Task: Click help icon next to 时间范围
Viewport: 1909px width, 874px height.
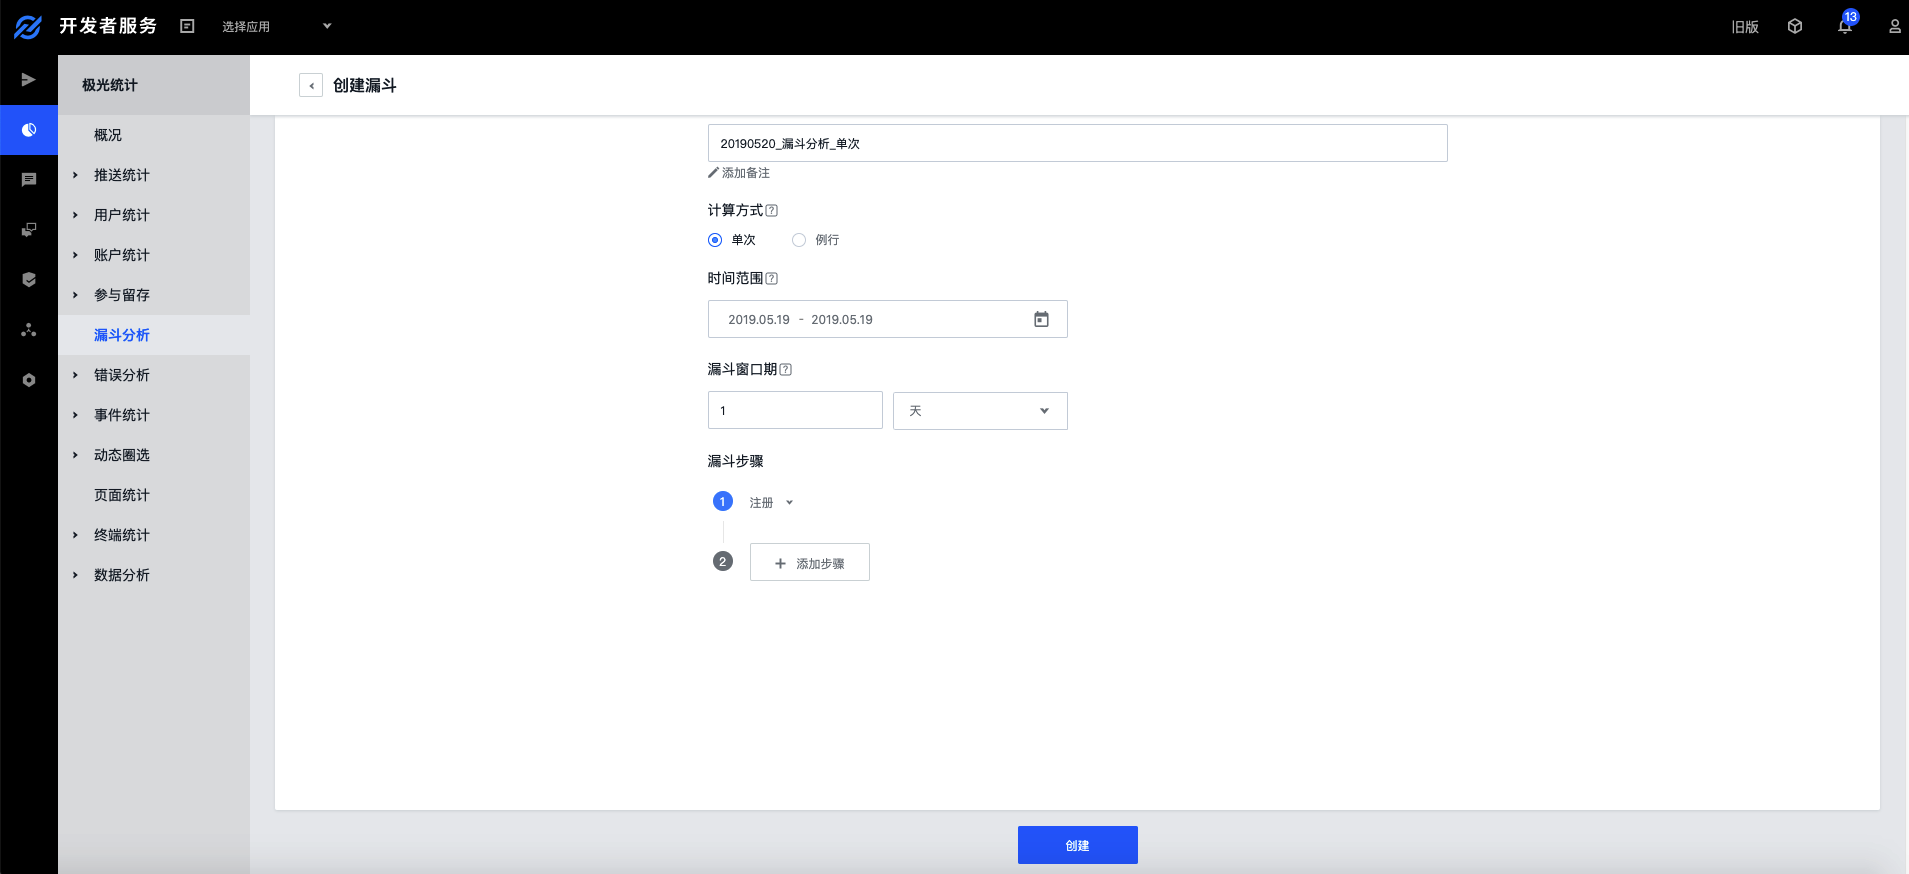Action: [x=772, y=278]
